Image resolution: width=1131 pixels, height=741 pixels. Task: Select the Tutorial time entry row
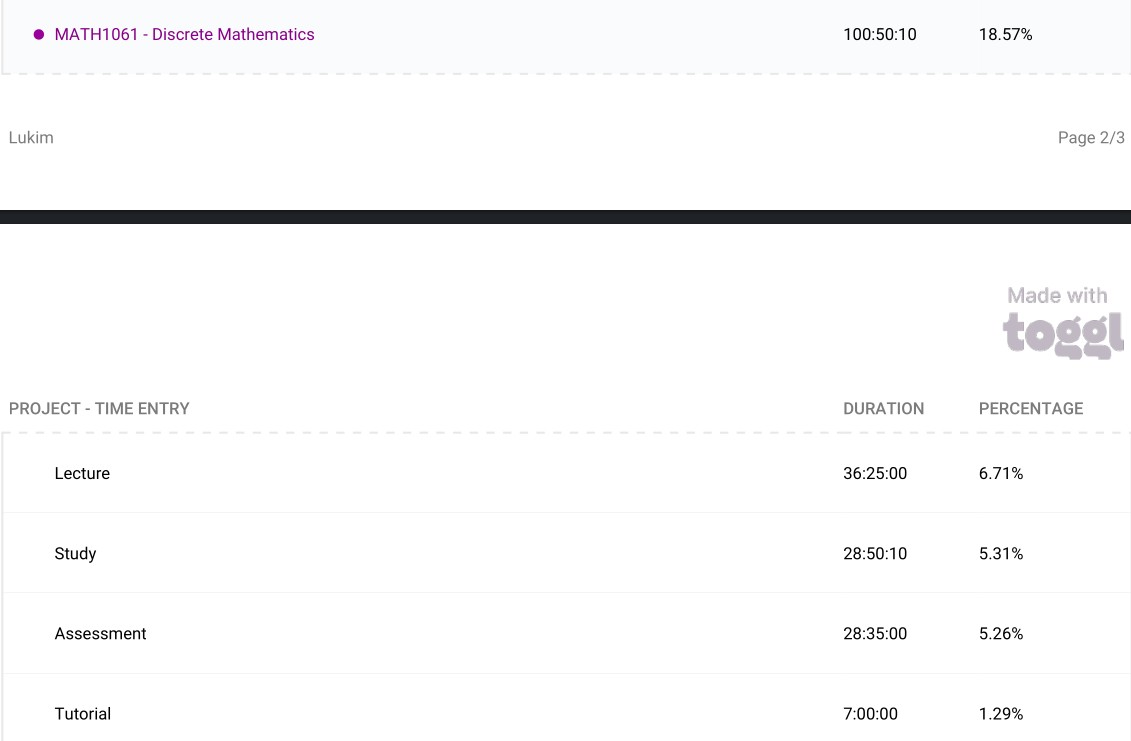tap(82, 714)
